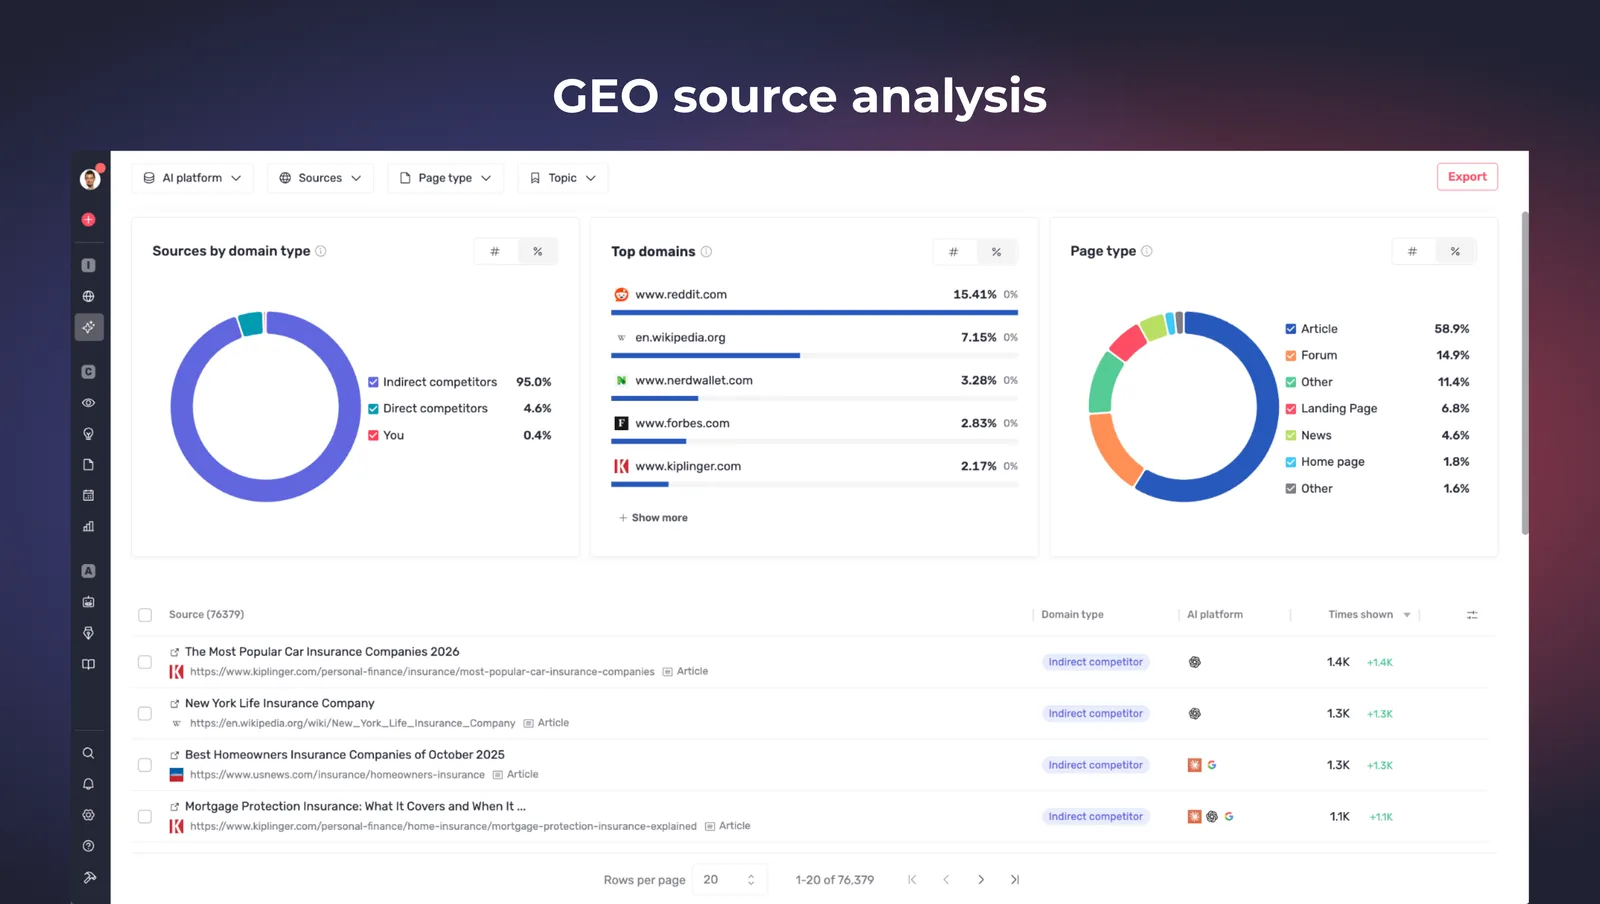Click the page vertical scrollbar
This screenshot has height=904, width=1600.
(1524, 372)
